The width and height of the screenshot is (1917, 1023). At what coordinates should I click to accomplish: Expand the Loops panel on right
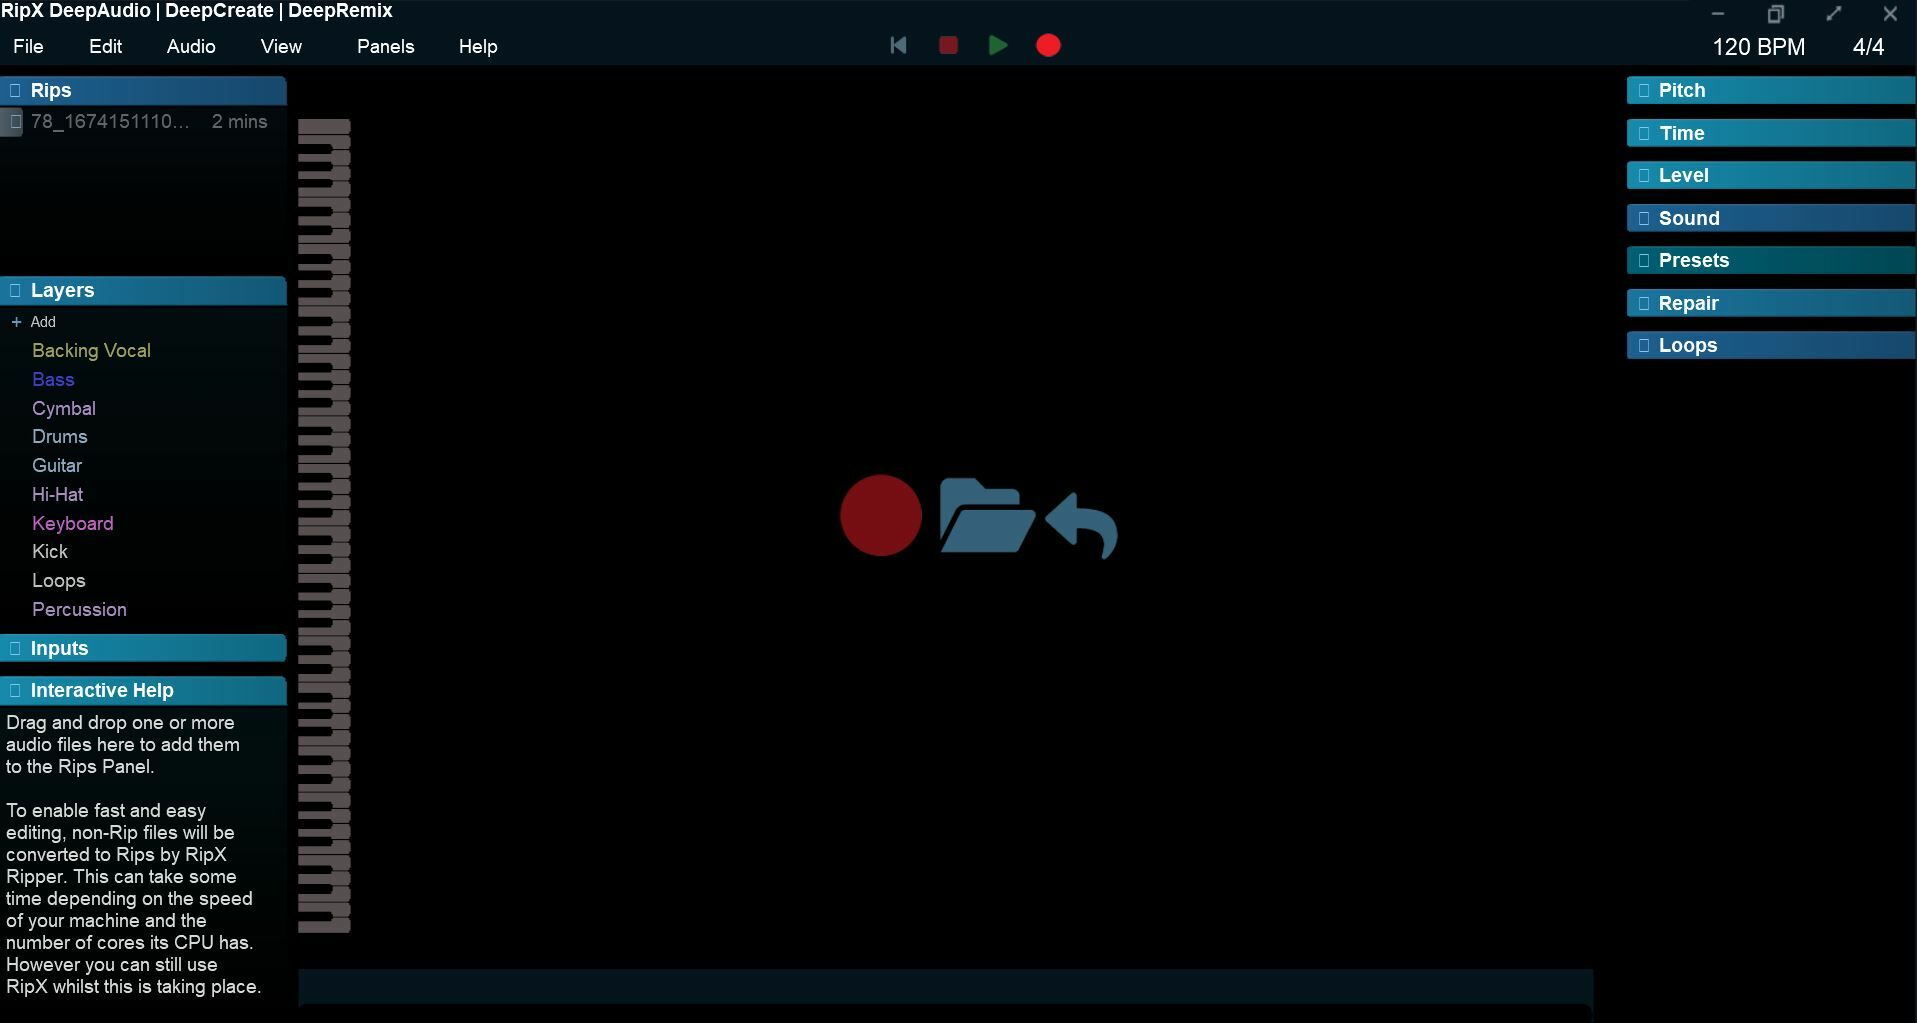click(x=1770, y=345)
